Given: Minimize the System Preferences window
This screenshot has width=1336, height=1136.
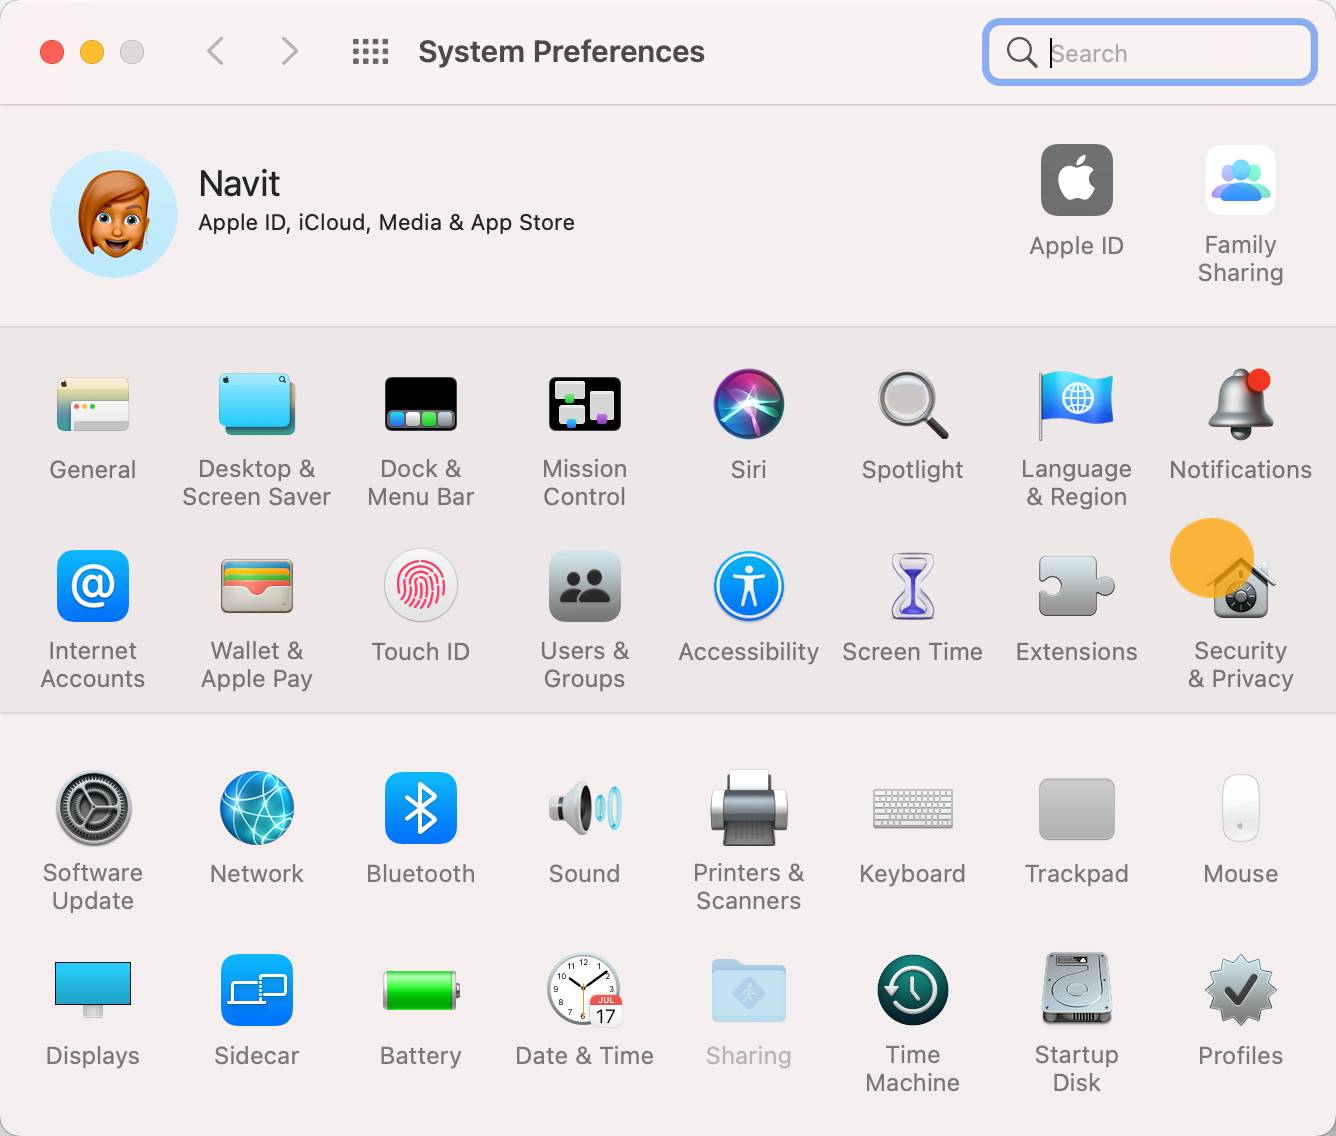Looking at the screenshot, I should coord(92,52).
